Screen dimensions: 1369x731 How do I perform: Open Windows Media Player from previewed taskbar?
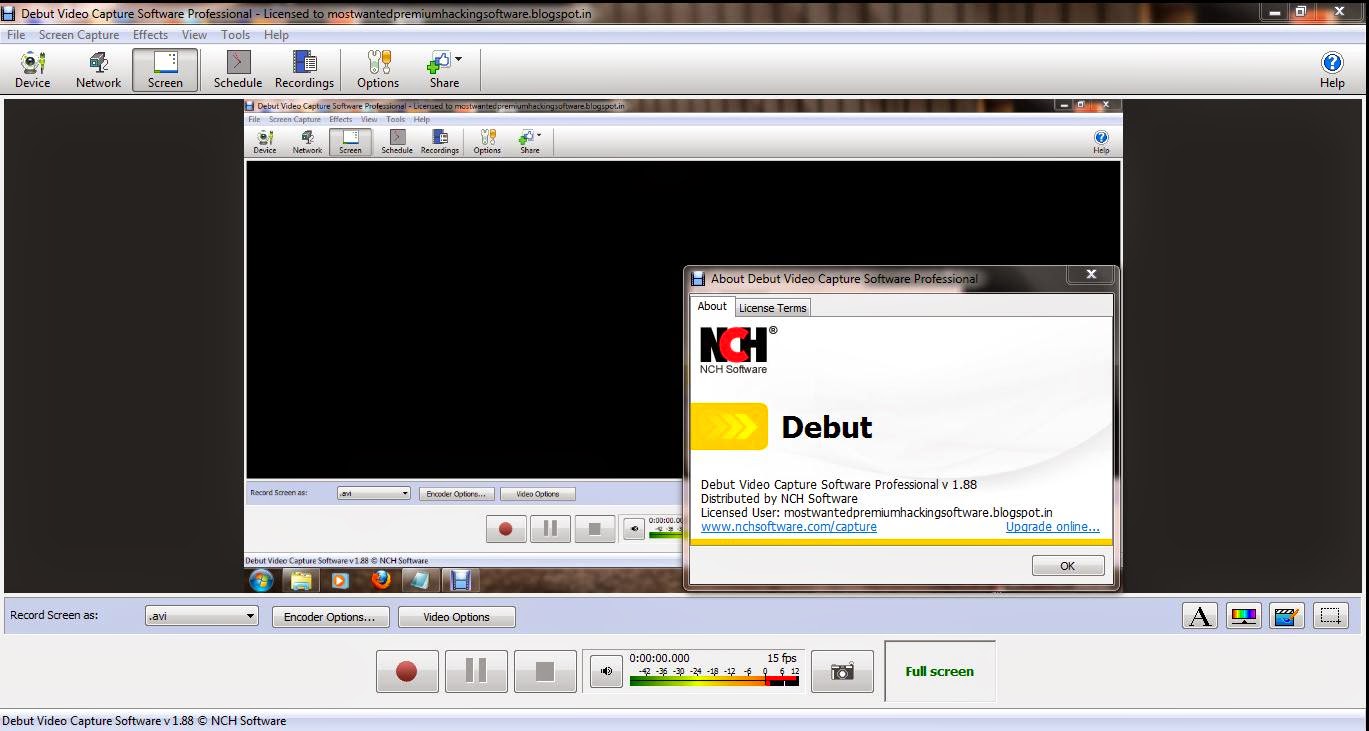[340, 580]
